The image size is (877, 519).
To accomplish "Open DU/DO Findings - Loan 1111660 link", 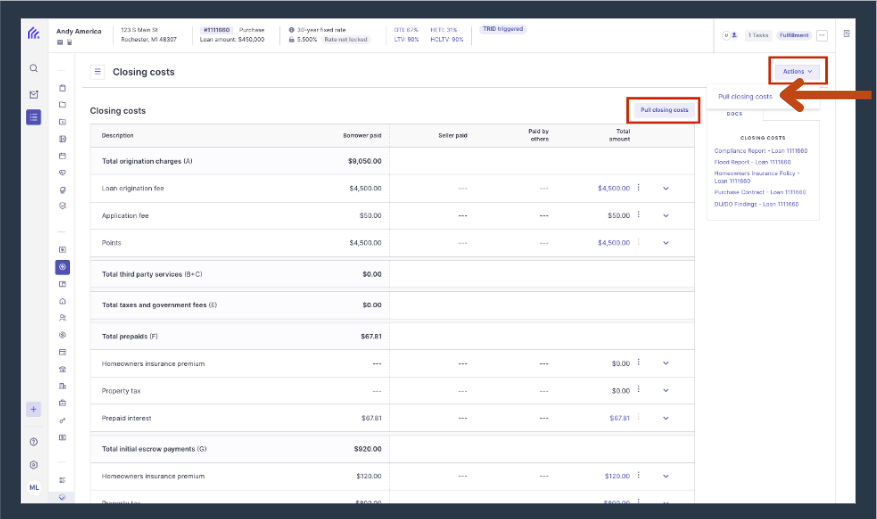I will tap(756, 204).
